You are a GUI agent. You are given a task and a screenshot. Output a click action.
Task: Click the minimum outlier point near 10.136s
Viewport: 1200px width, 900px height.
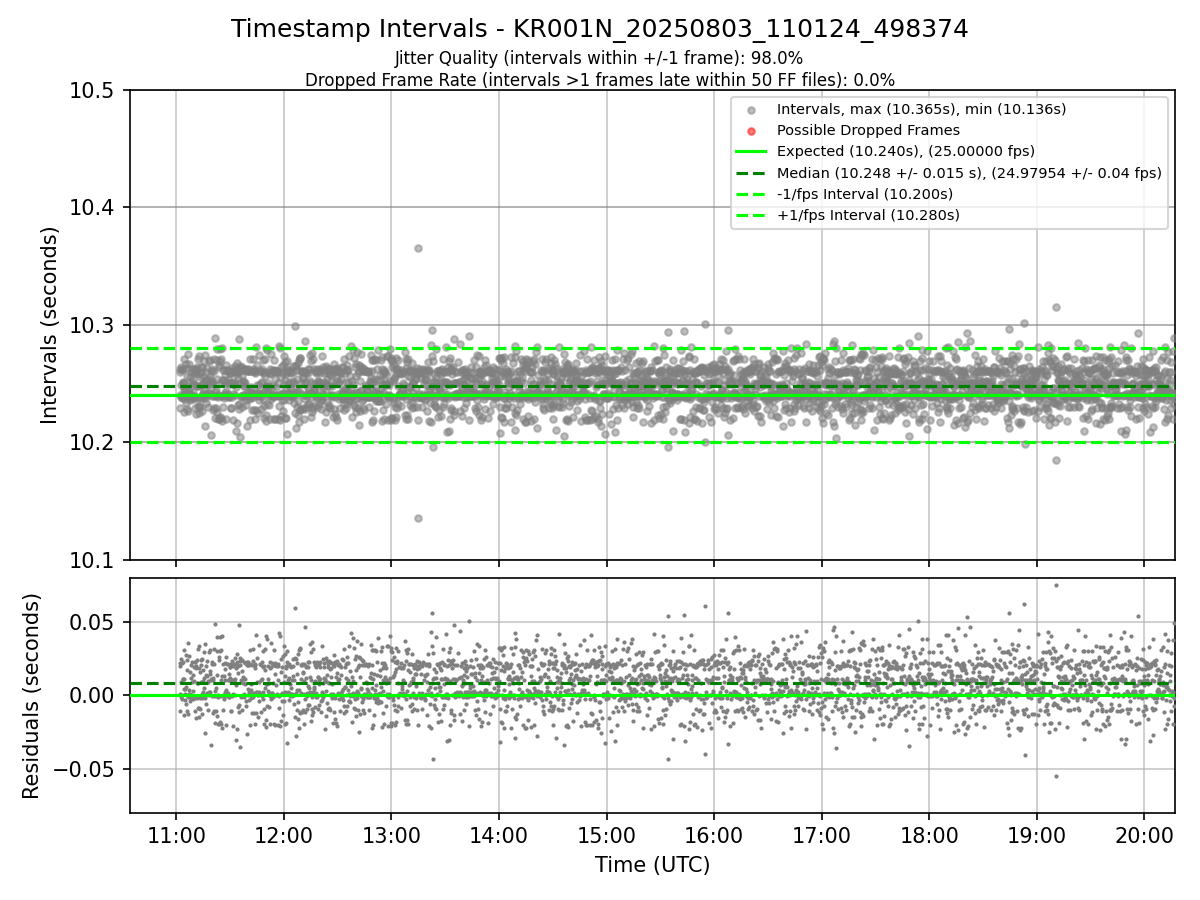(418, 518)
